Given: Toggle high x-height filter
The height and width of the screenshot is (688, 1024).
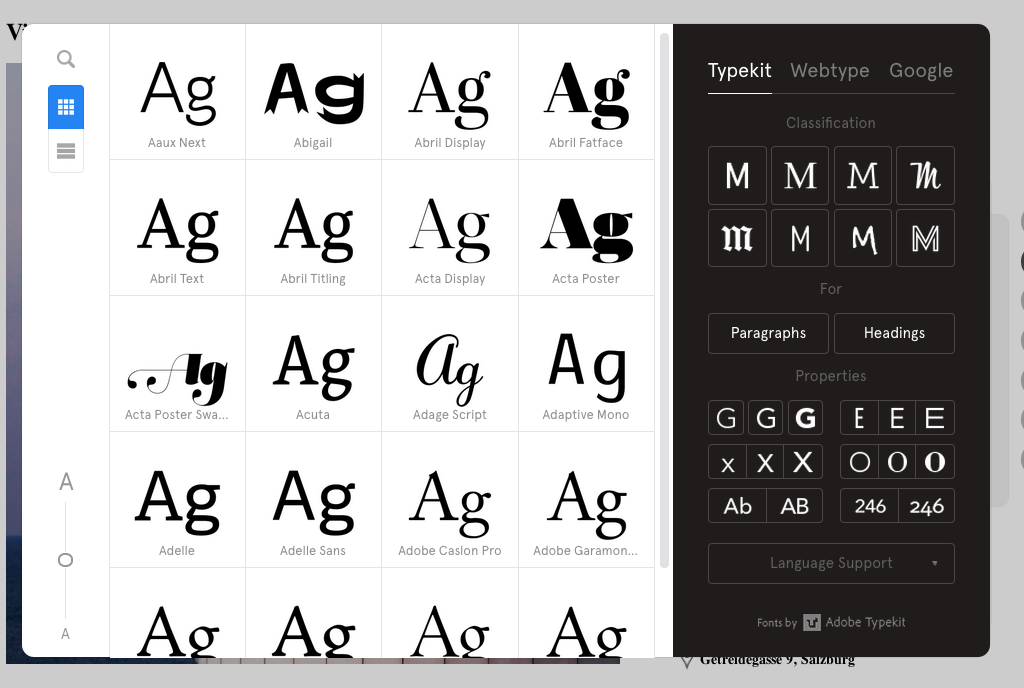Looking at the screenshot, I should (x=803, y=462).
